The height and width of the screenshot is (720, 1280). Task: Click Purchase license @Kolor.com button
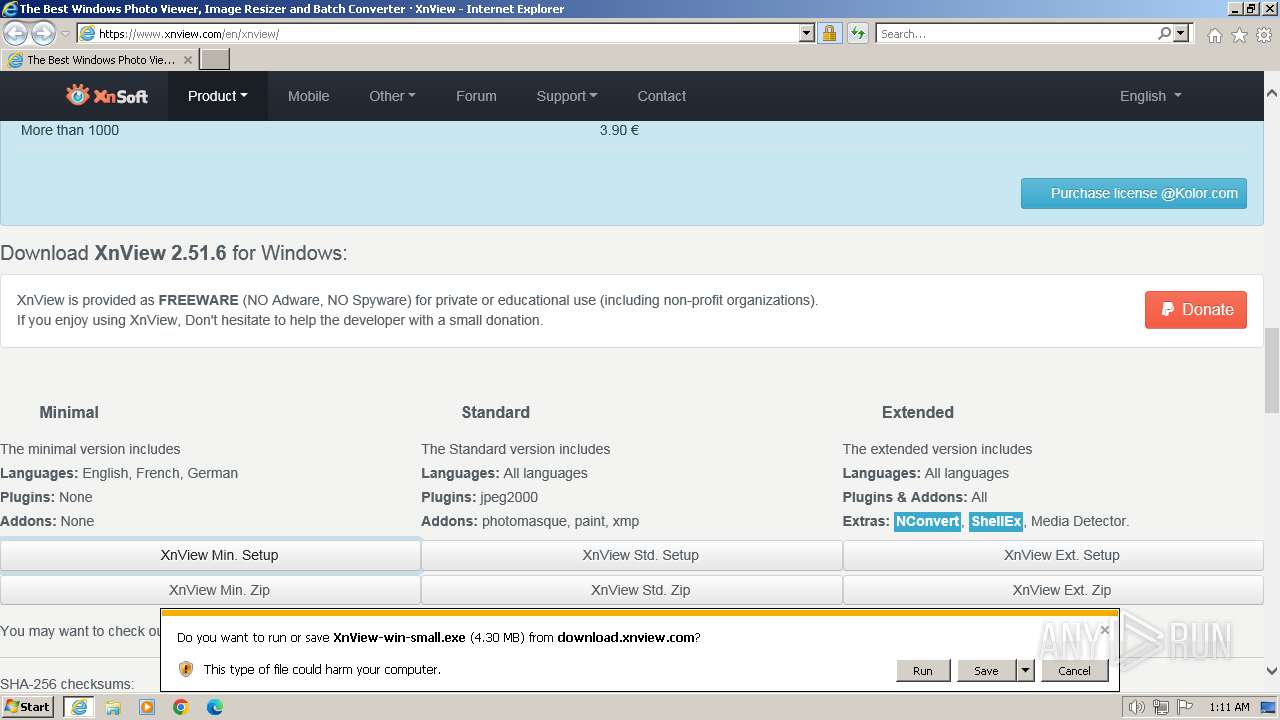point(1134,193)
